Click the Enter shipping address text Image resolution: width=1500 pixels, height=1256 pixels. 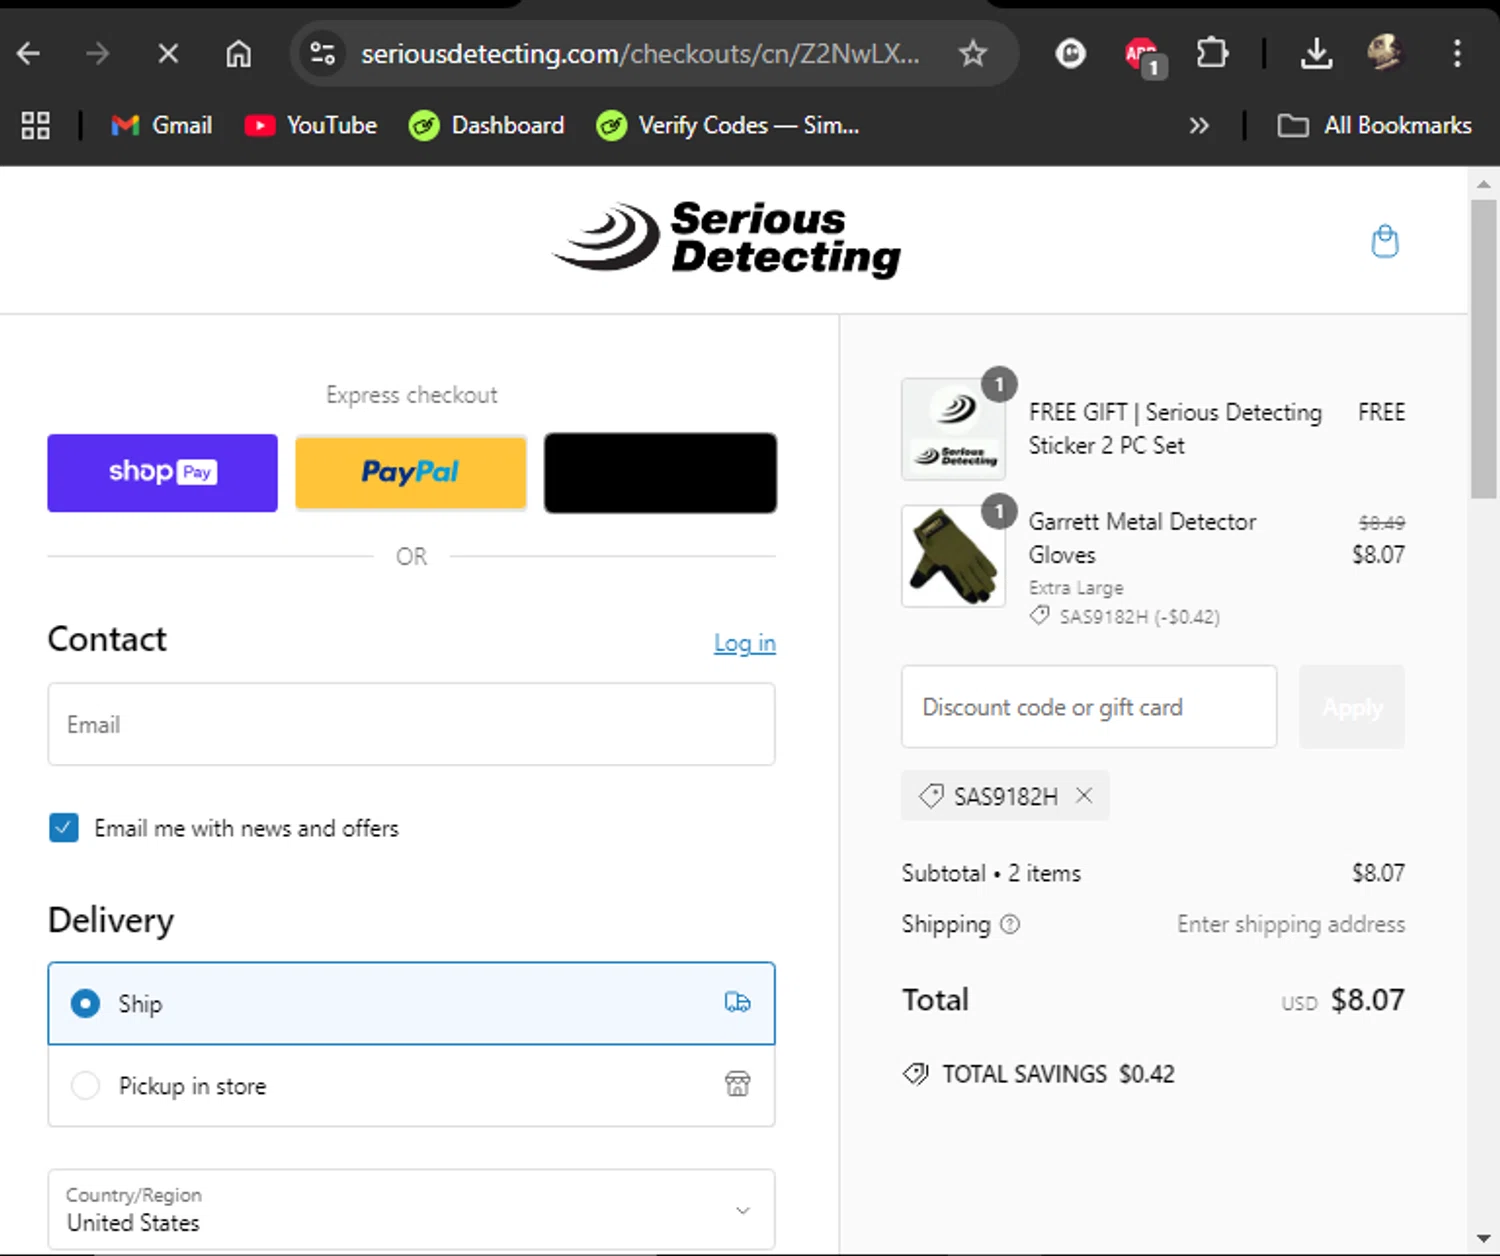pos(1291,924)
